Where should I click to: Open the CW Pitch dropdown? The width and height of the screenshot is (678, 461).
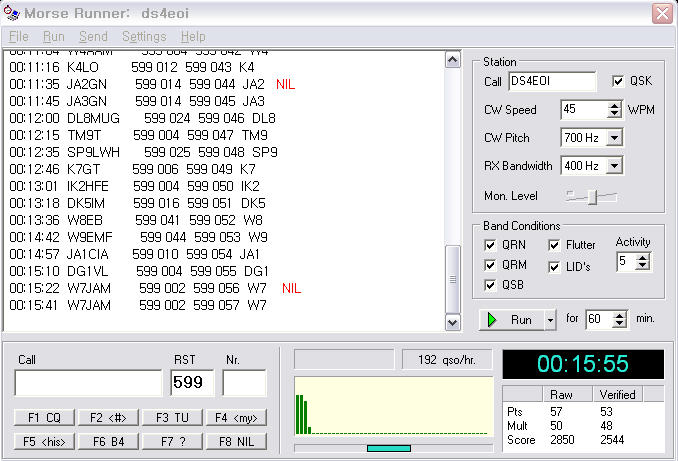coord(614,138)
